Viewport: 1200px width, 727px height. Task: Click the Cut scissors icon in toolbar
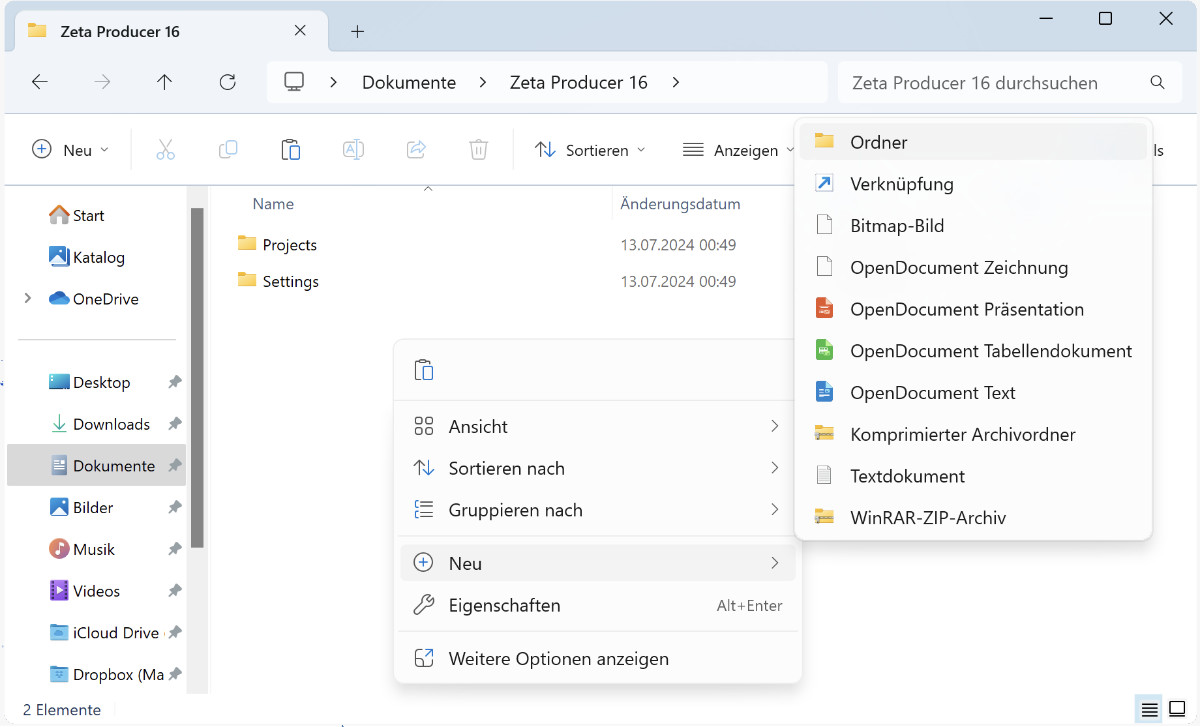(166, 150)
